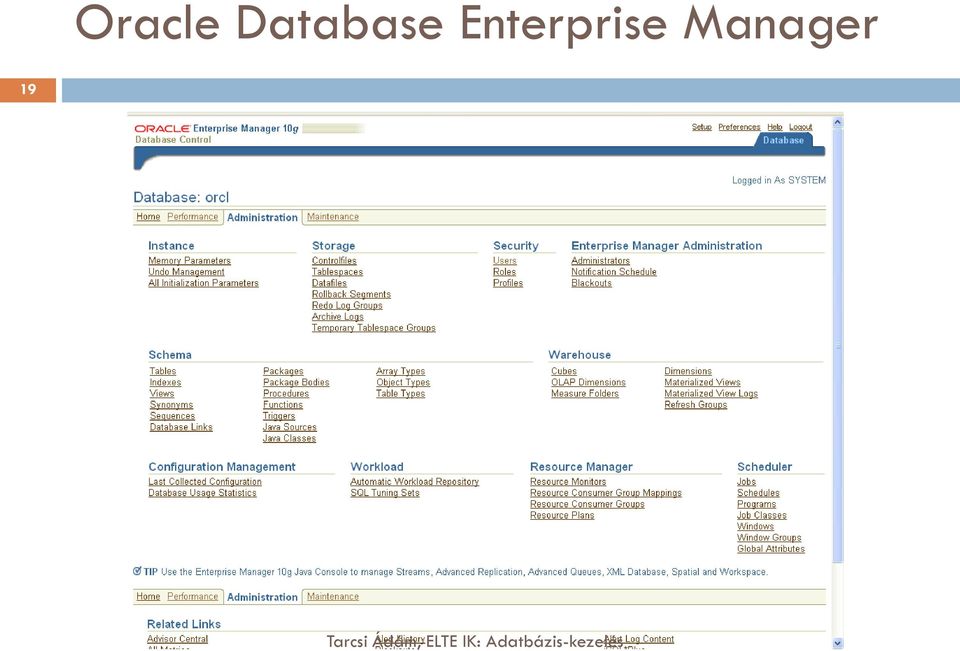Open Refresh Groups link
Screen dimensions: 960x651
tap(696, 405)
